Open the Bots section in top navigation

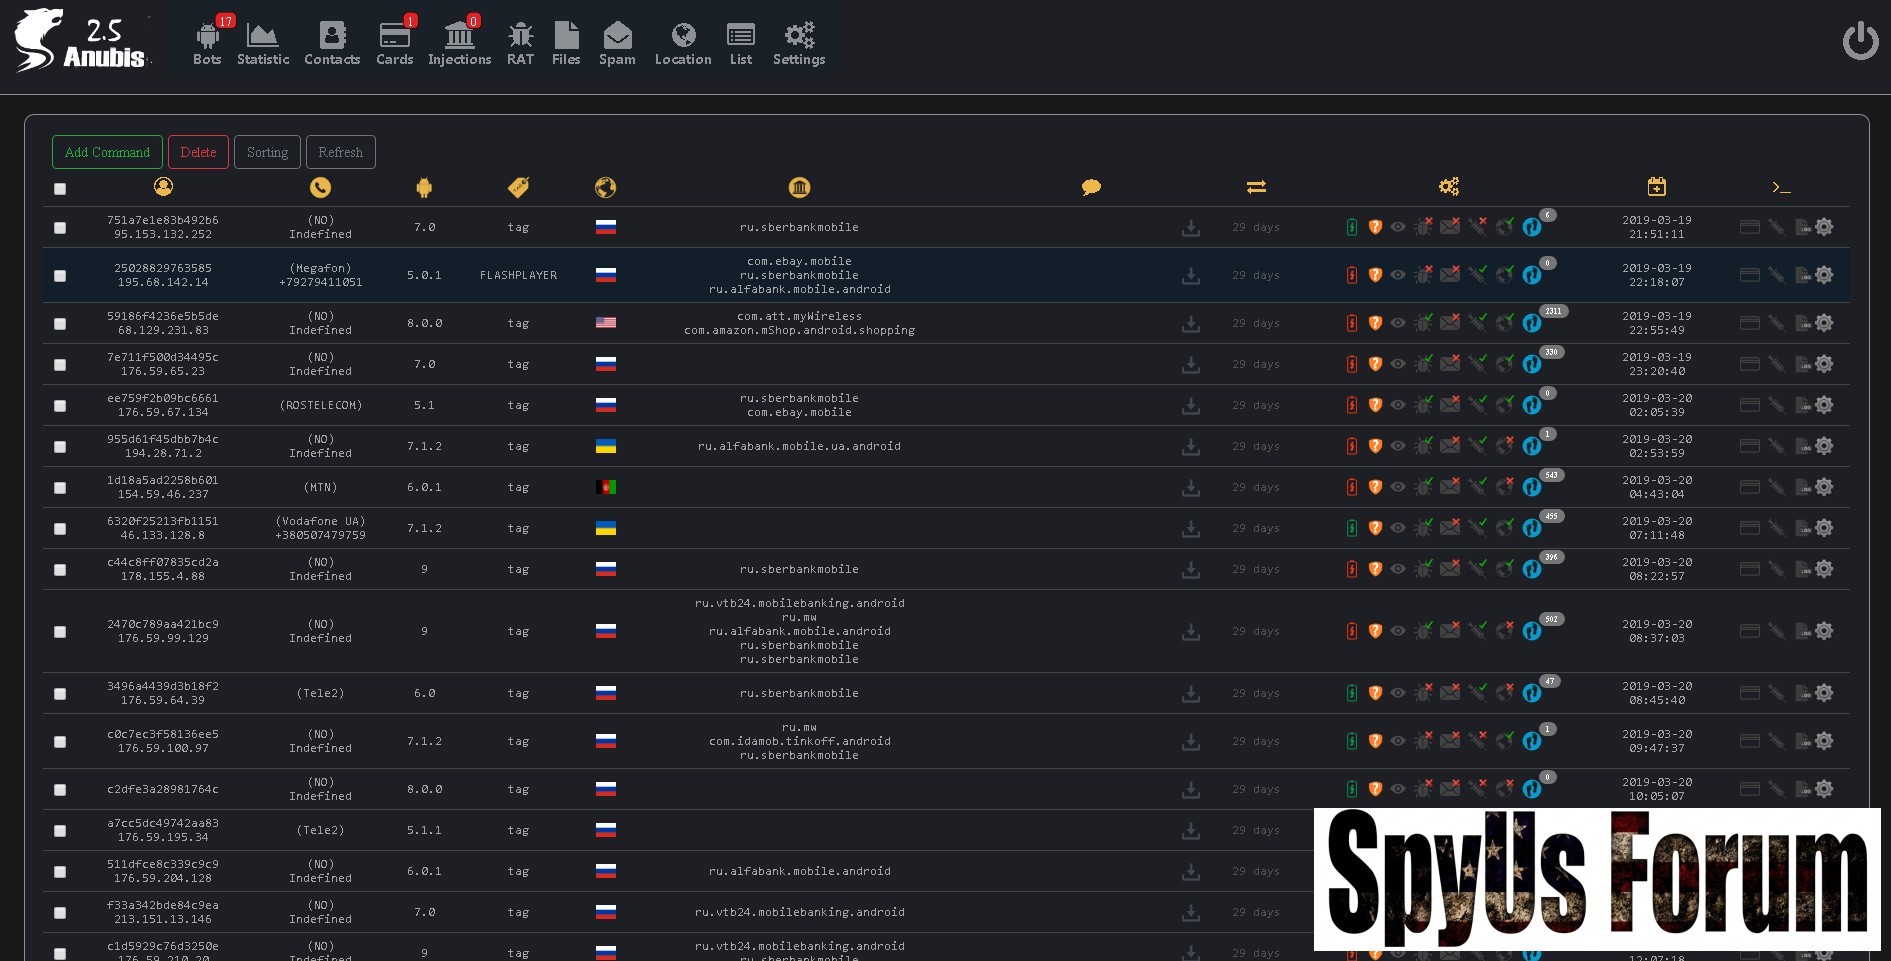click(x=207, y=44)
